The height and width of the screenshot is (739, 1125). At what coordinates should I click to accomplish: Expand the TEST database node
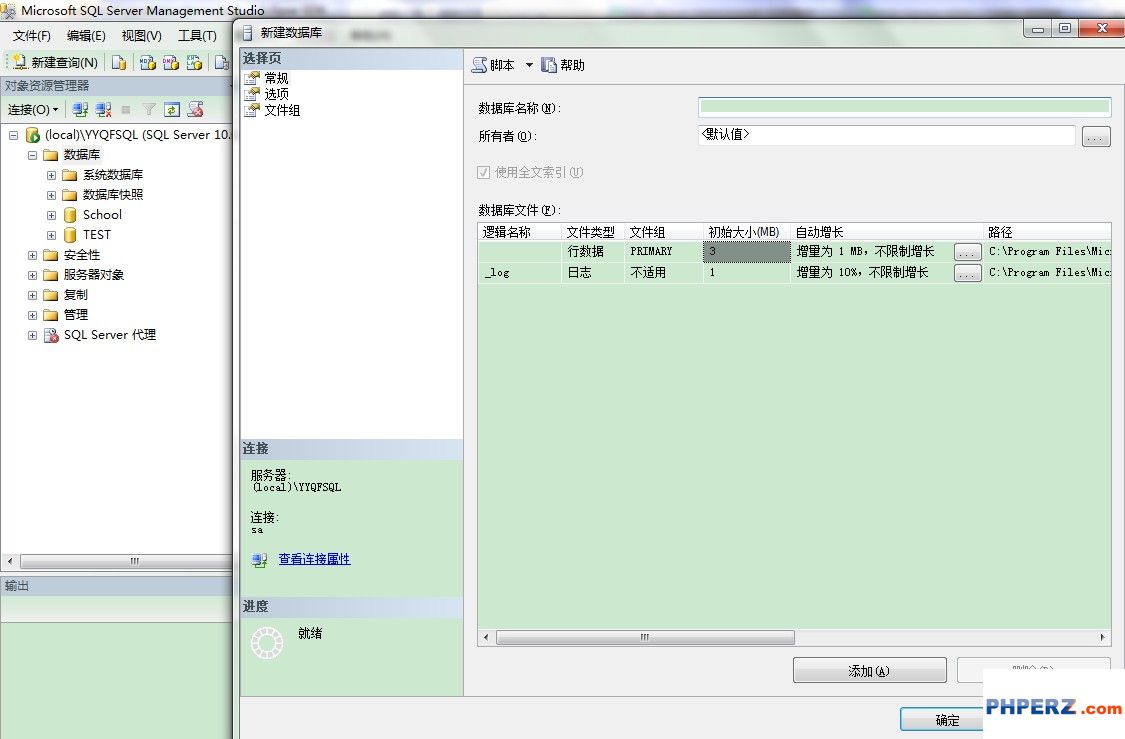[51, 235]
